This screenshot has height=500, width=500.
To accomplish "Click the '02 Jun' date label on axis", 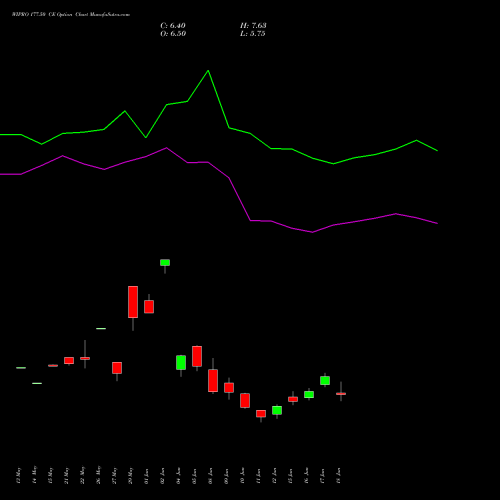I will pos(163,476).
